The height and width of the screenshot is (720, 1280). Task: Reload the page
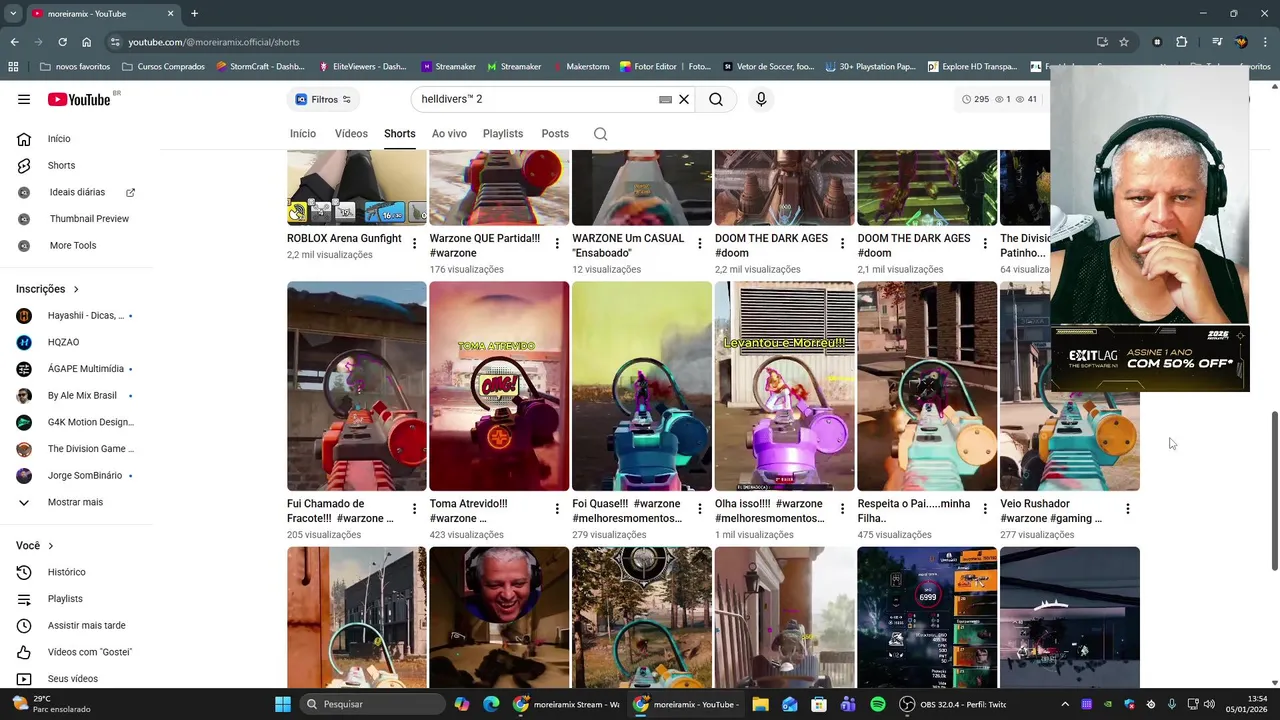pos(62,42)
